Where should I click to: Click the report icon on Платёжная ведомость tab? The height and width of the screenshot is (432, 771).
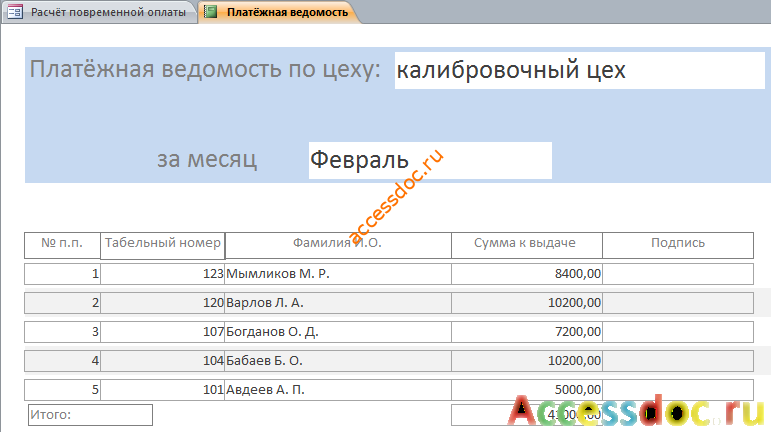[210, 12]
